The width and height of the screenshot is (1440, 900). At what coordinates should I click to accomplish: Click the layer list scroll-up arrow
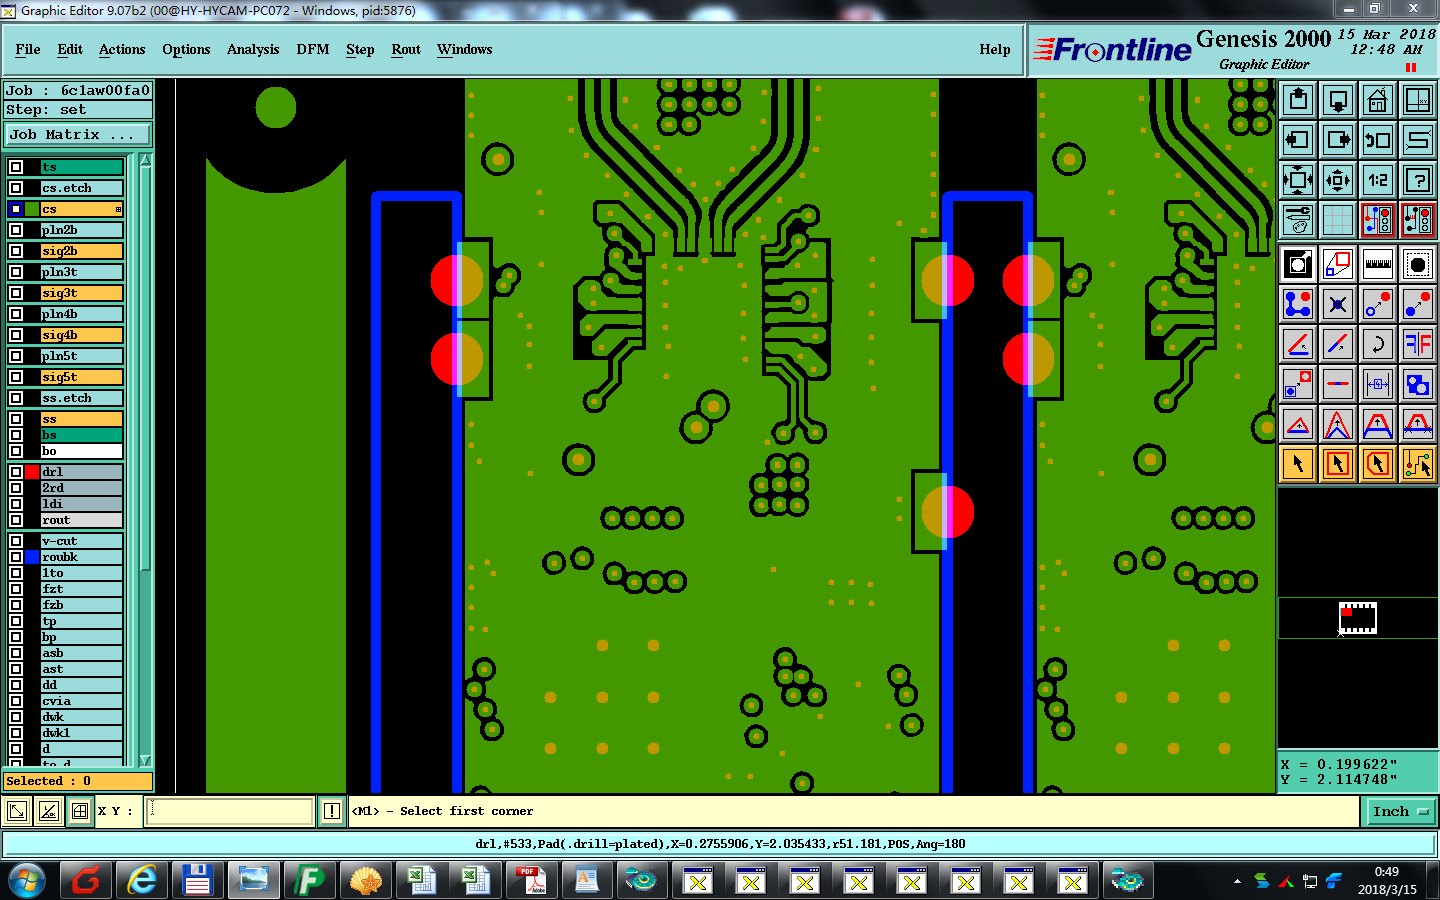tap(145, 160)
